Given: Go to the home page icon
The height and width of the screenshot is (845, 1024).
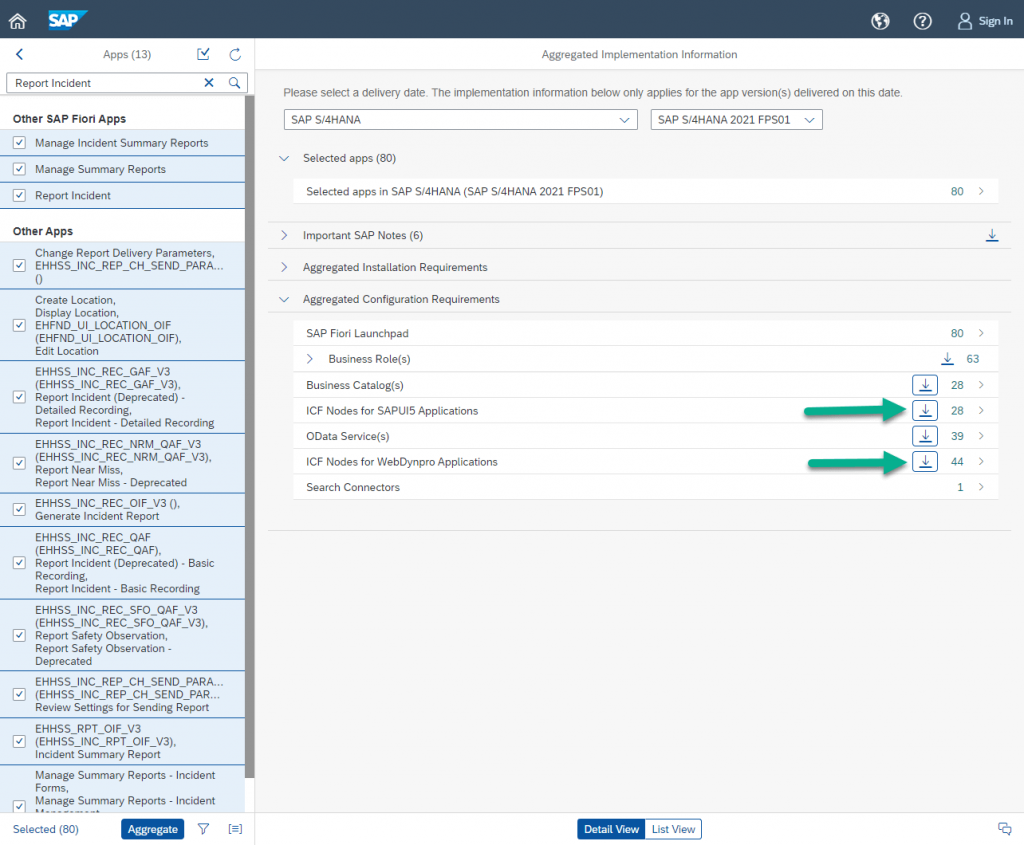Looking at the screenshot, I should 18,21.
